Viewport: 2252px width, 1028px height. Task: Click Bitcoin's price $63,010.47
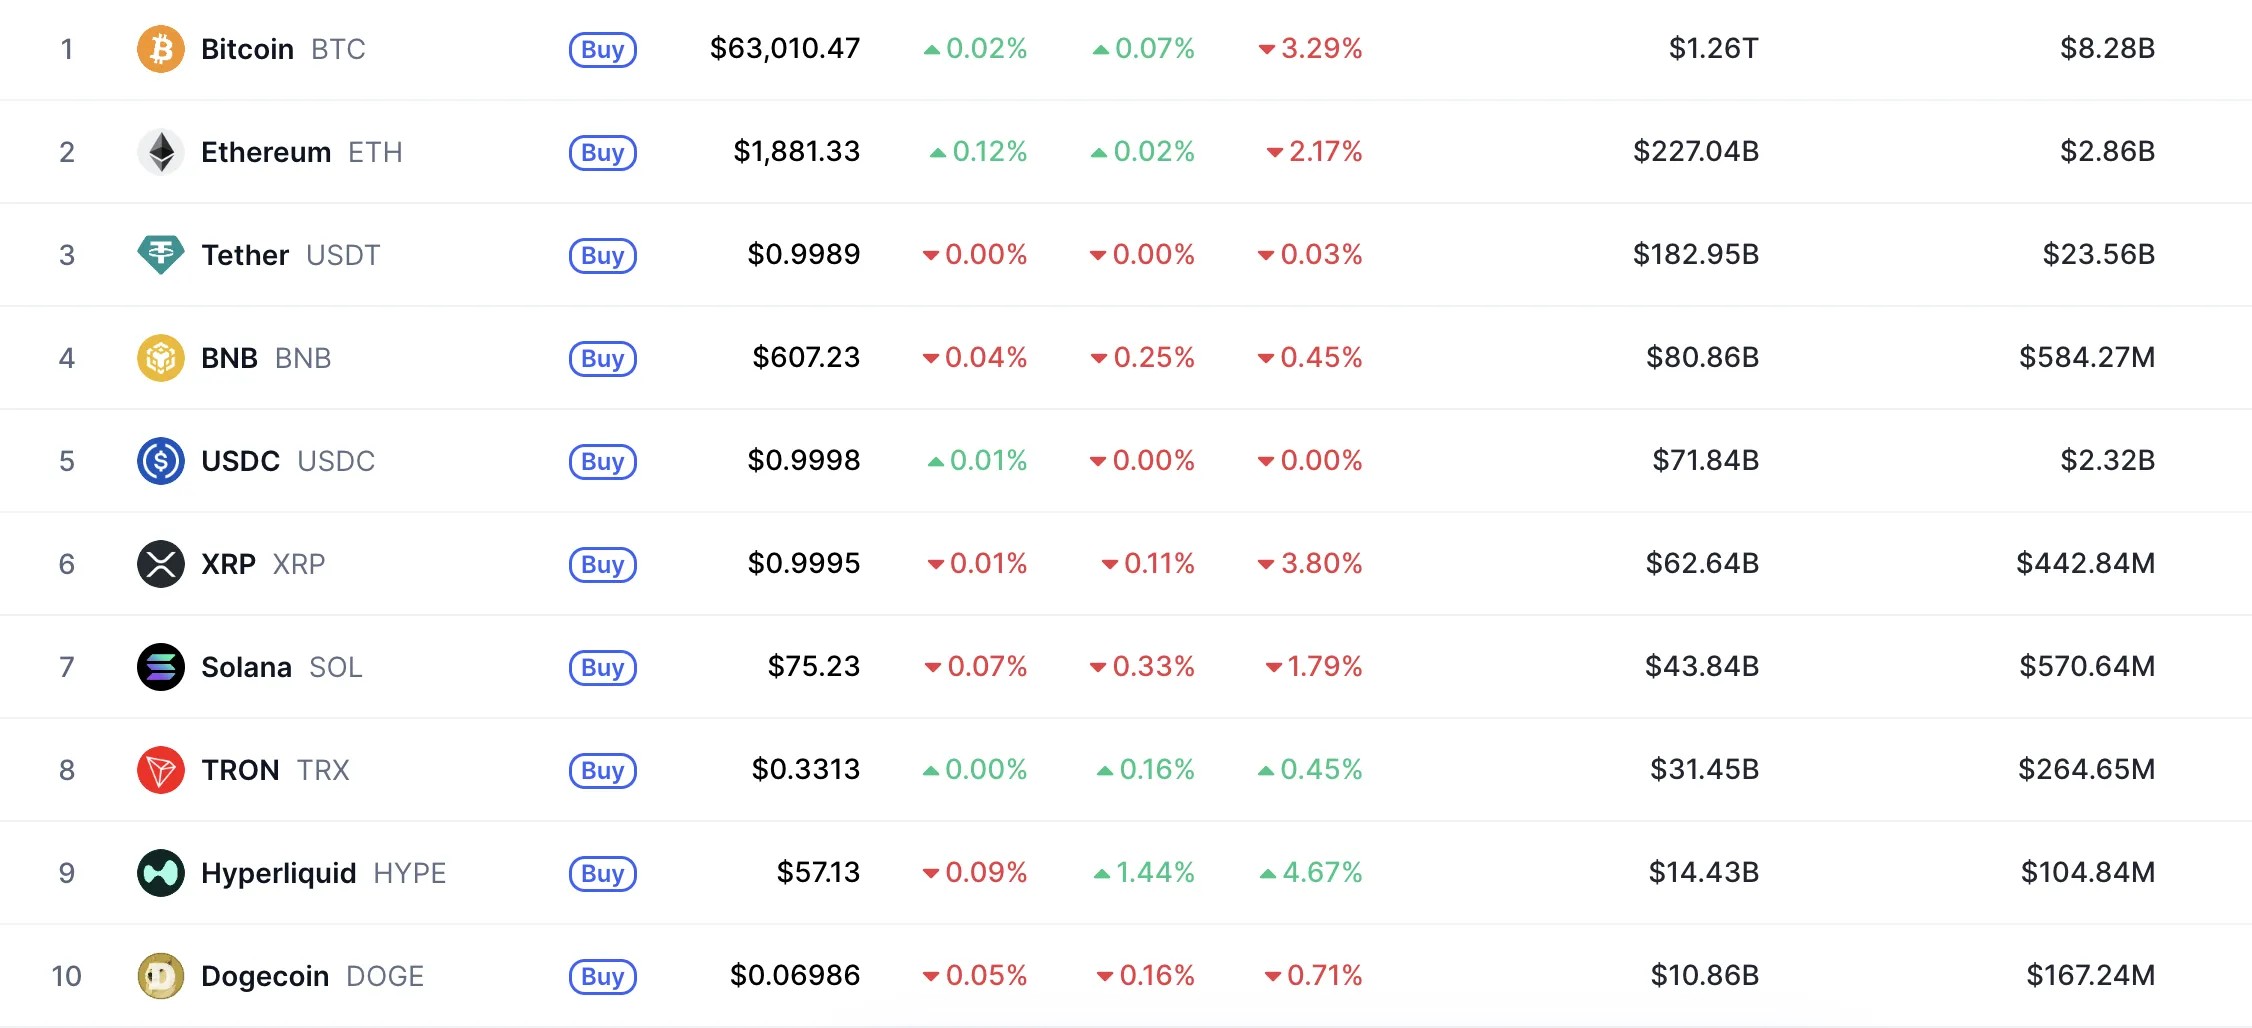coord(785,48)
